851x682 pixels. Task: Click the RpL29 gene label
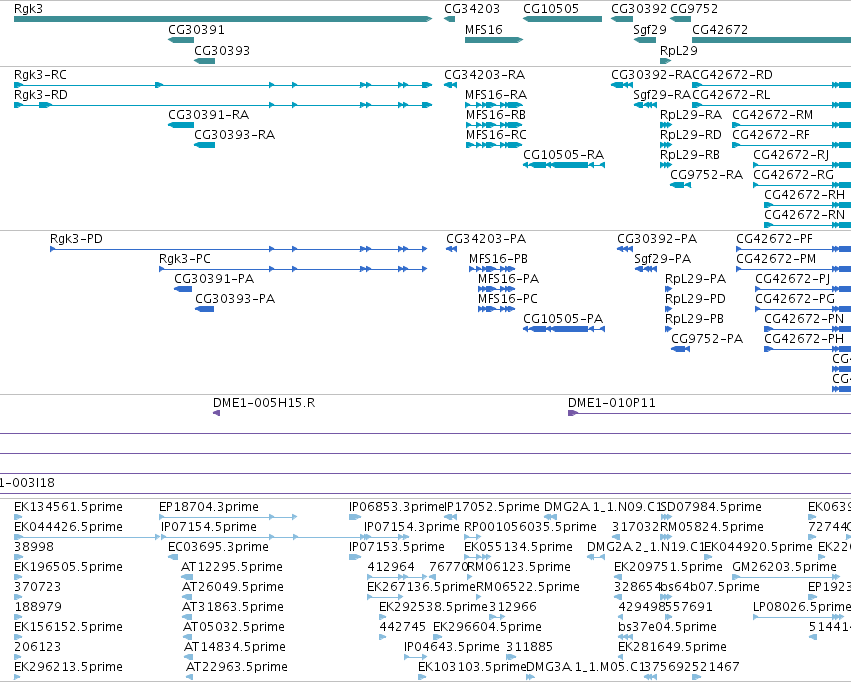678,50
